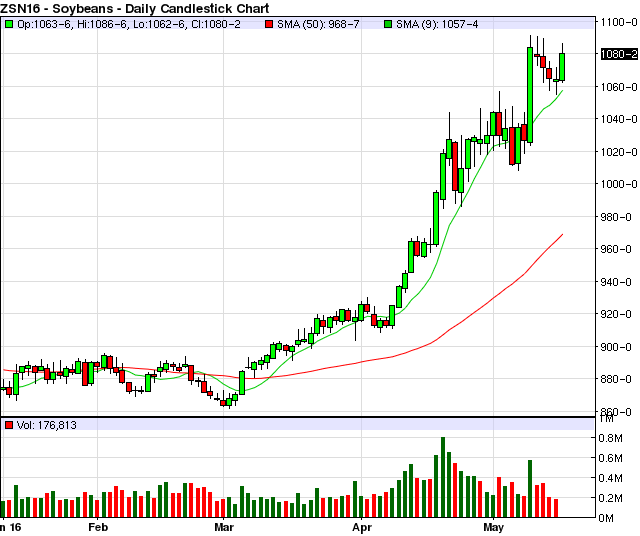This screenshot has height=536, width=640.
Task: Click the 'Op:1063-6, Hi:1086-6, Lo:1062-6, Cl:1080-2' readout
Action: 129,24
